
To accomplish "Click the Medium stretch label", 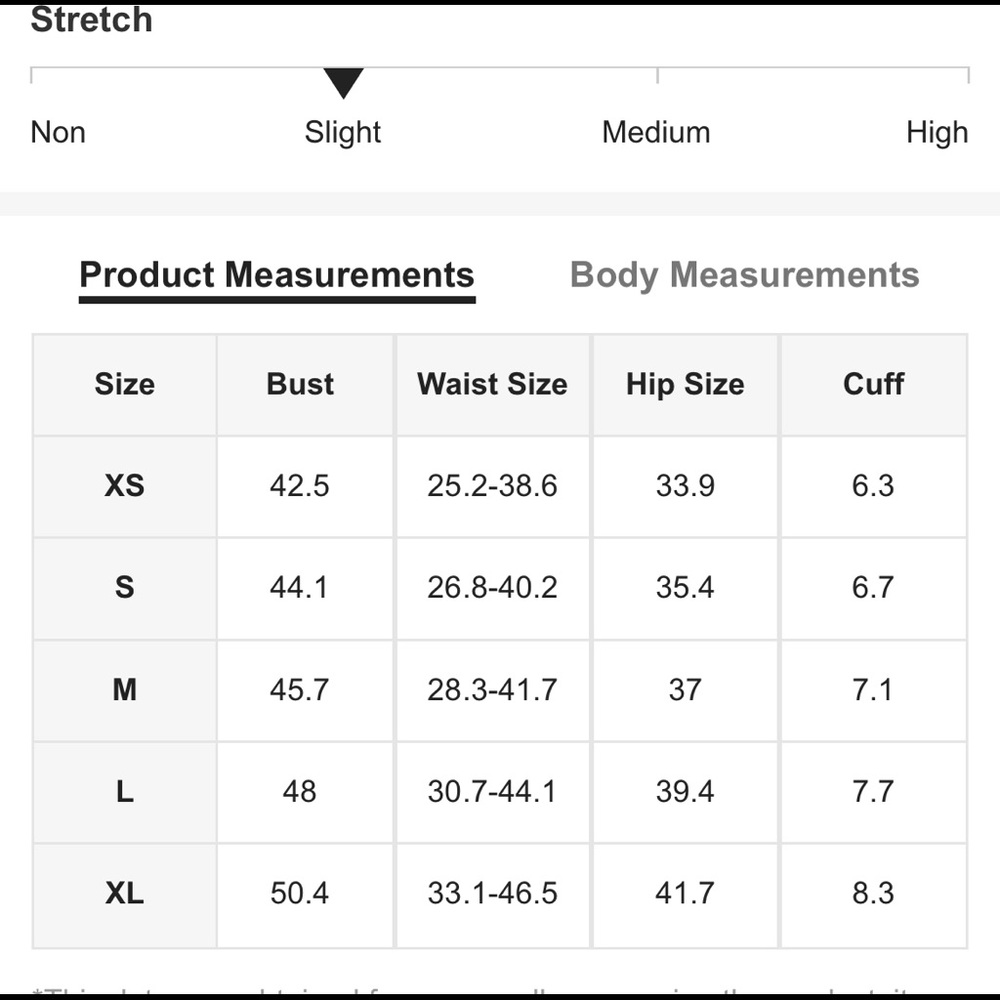I will 656,132.
